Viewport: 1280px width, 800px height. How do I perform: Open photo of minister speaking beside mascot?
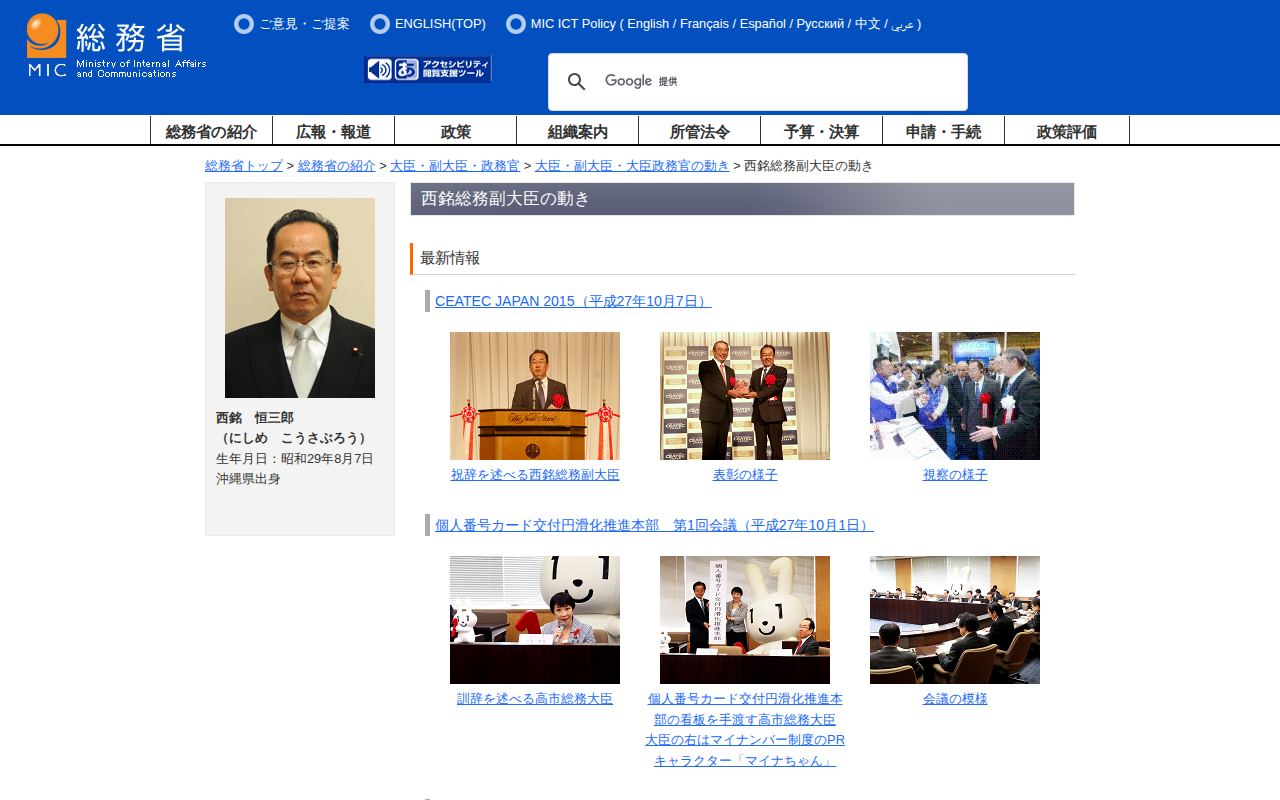(535, 620)
